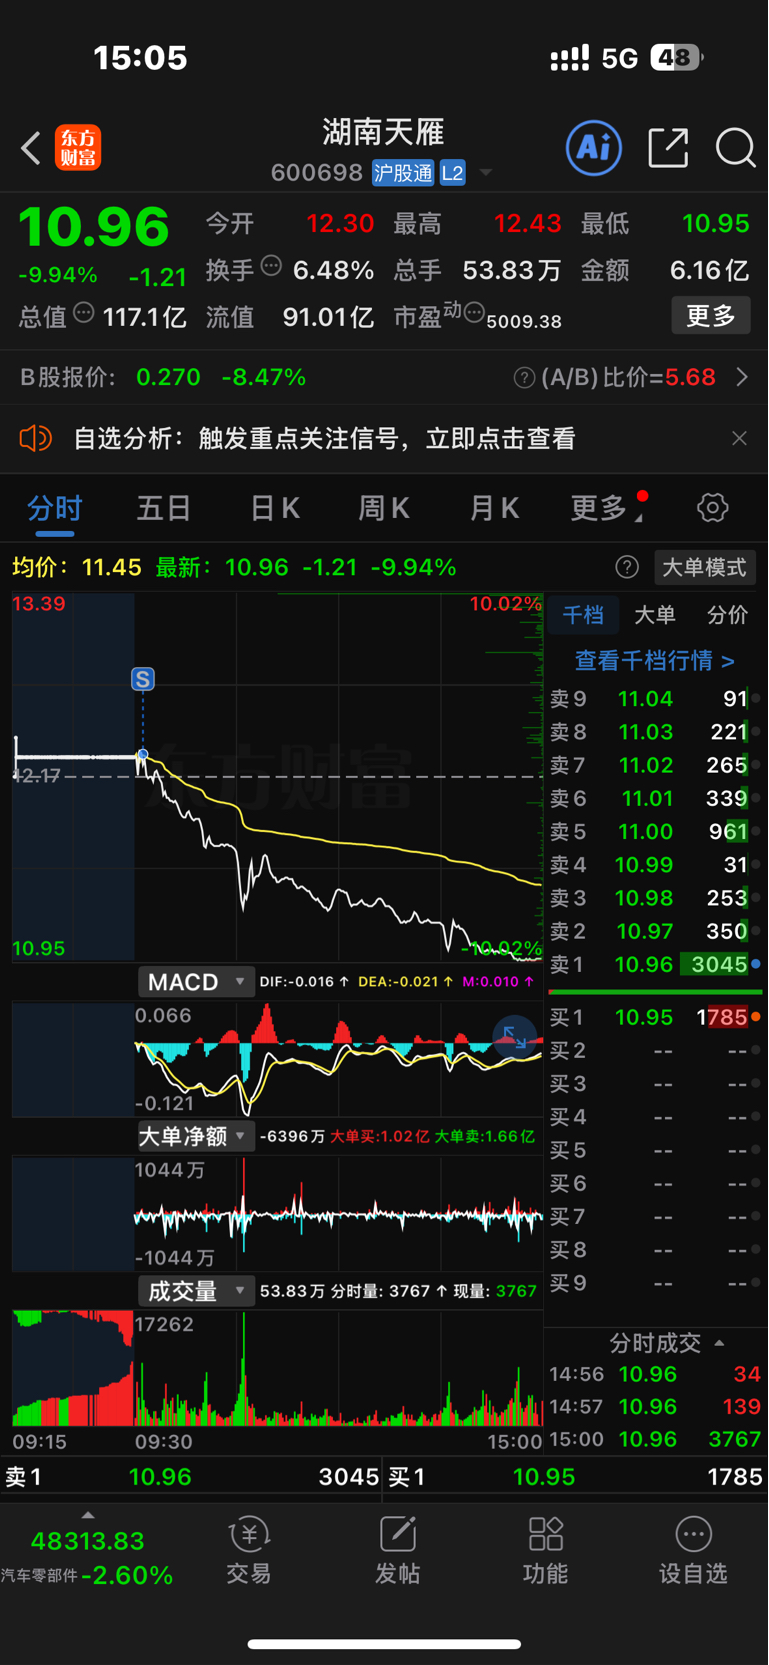This screenshot has height=1665, width=769.
Task: Tap the chart help question mark
Action: [627, 567]
